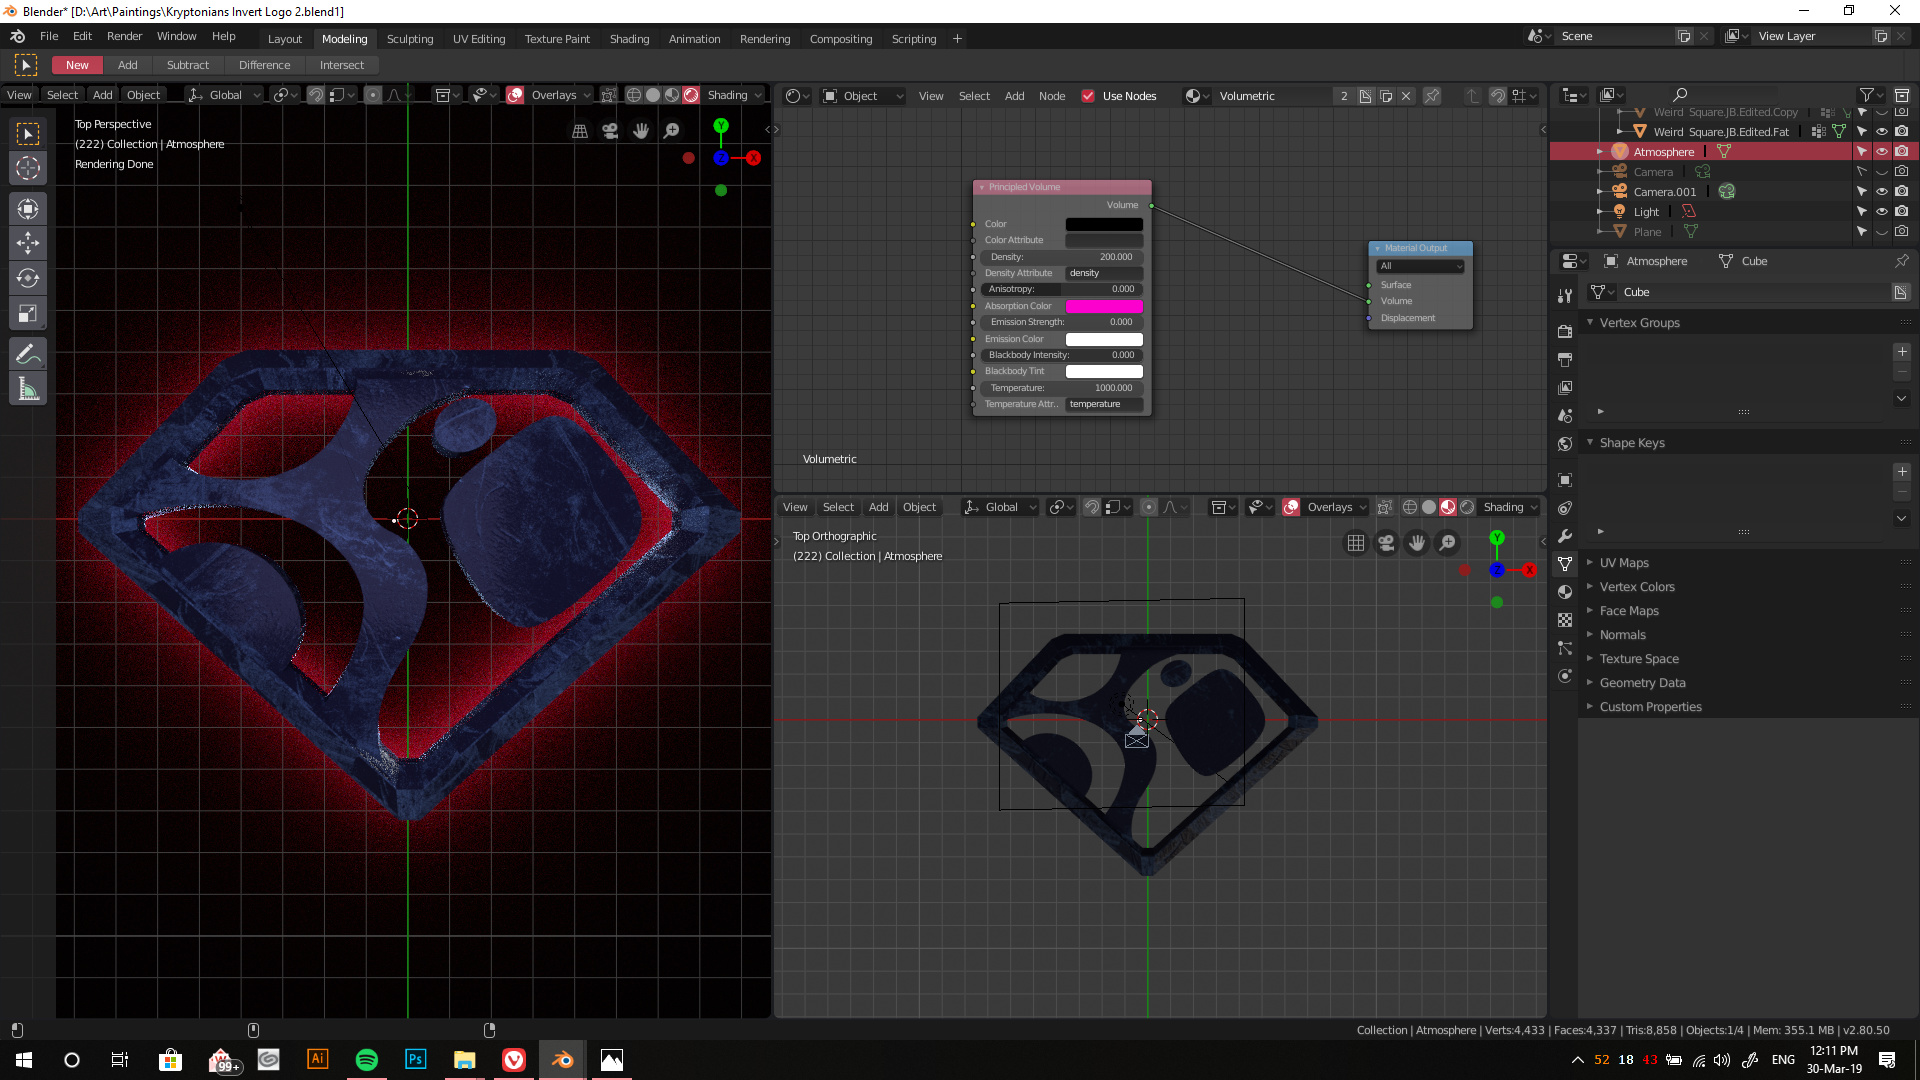Open the Output properties printer icon

click(1565, 359)
